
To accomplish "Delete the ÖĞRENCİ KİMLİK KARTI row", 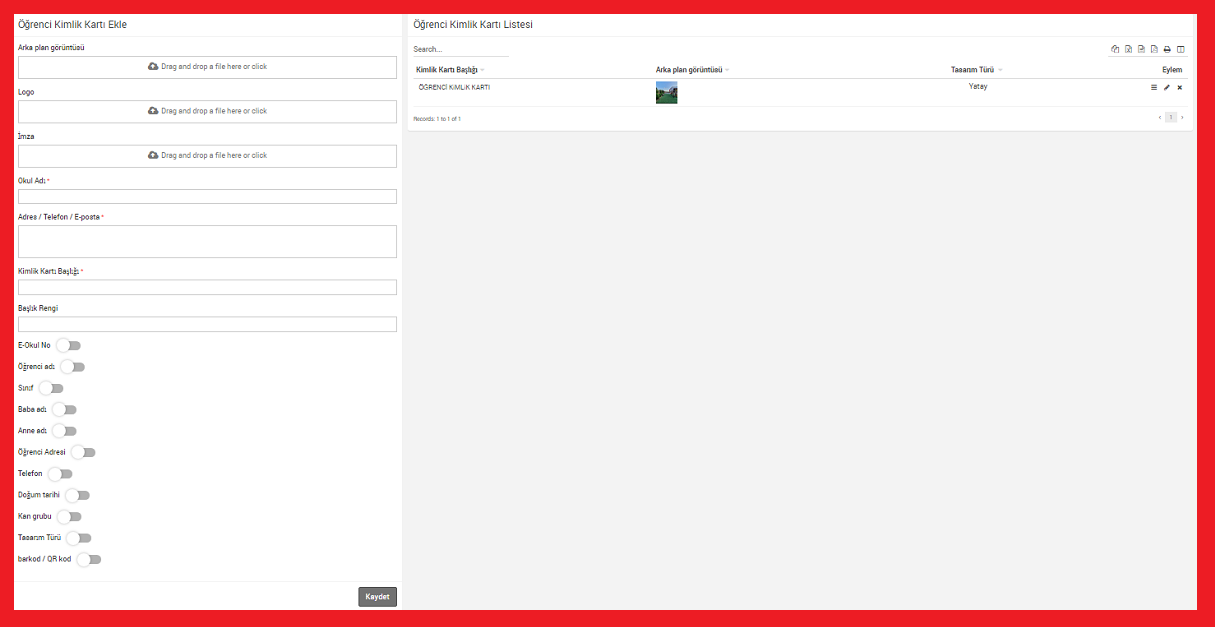I will click(1179, 88).
